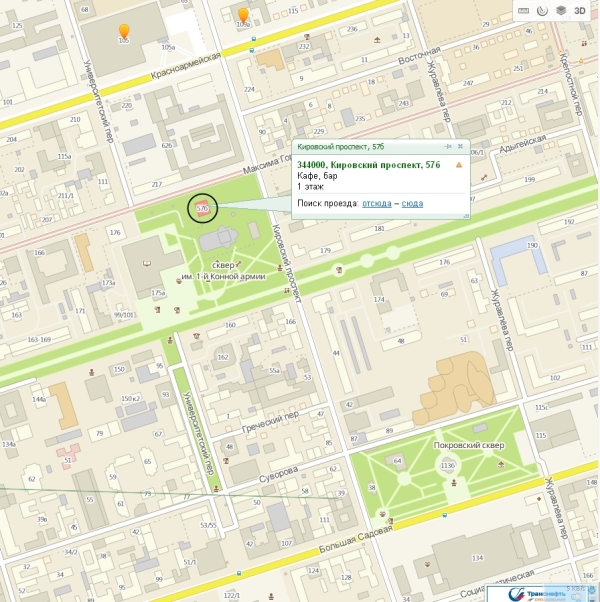
Task: Select building 224 below Красноармейская
Action: [x=249, y=89]
